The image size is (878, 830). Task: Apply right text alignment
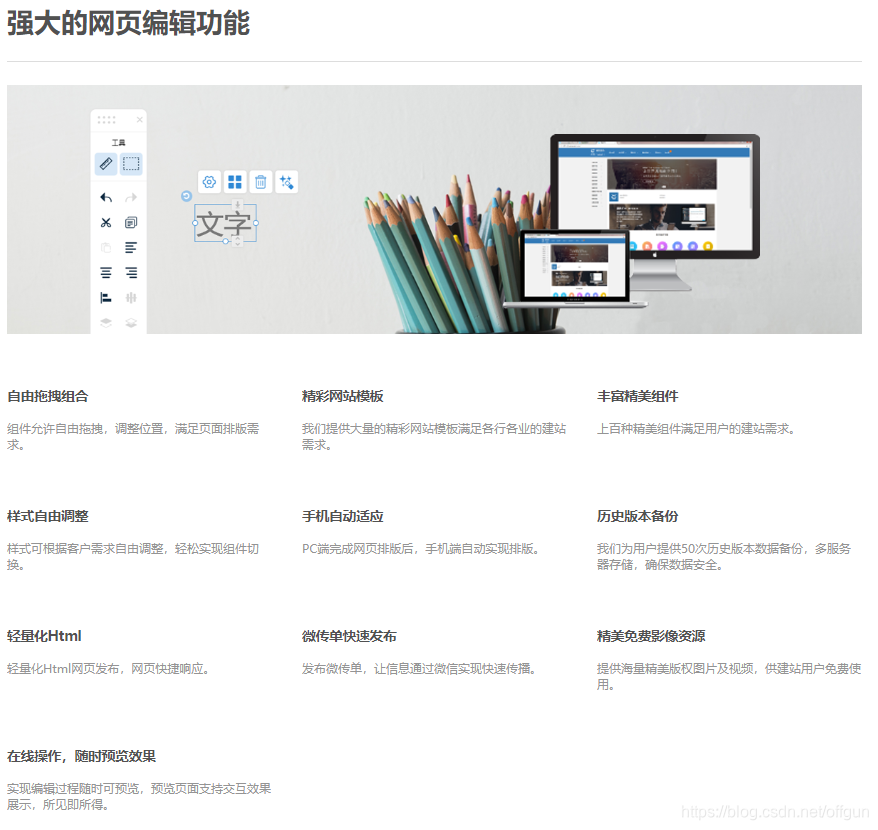[133, 271]
